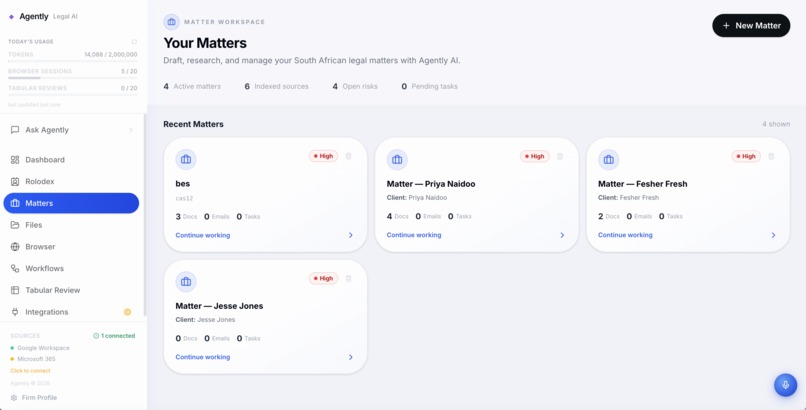The image size is (806, 410).
Task: Click the sidebar vertical scrollbar
Action: click(145, 215)
